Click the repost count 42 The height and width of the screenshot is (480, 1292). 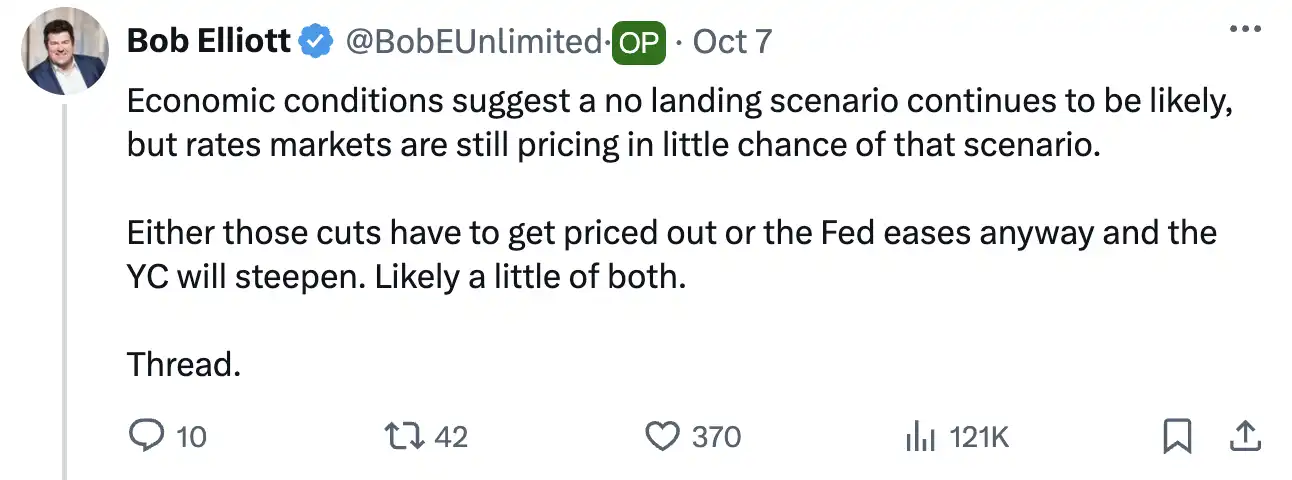click(452, 437)
